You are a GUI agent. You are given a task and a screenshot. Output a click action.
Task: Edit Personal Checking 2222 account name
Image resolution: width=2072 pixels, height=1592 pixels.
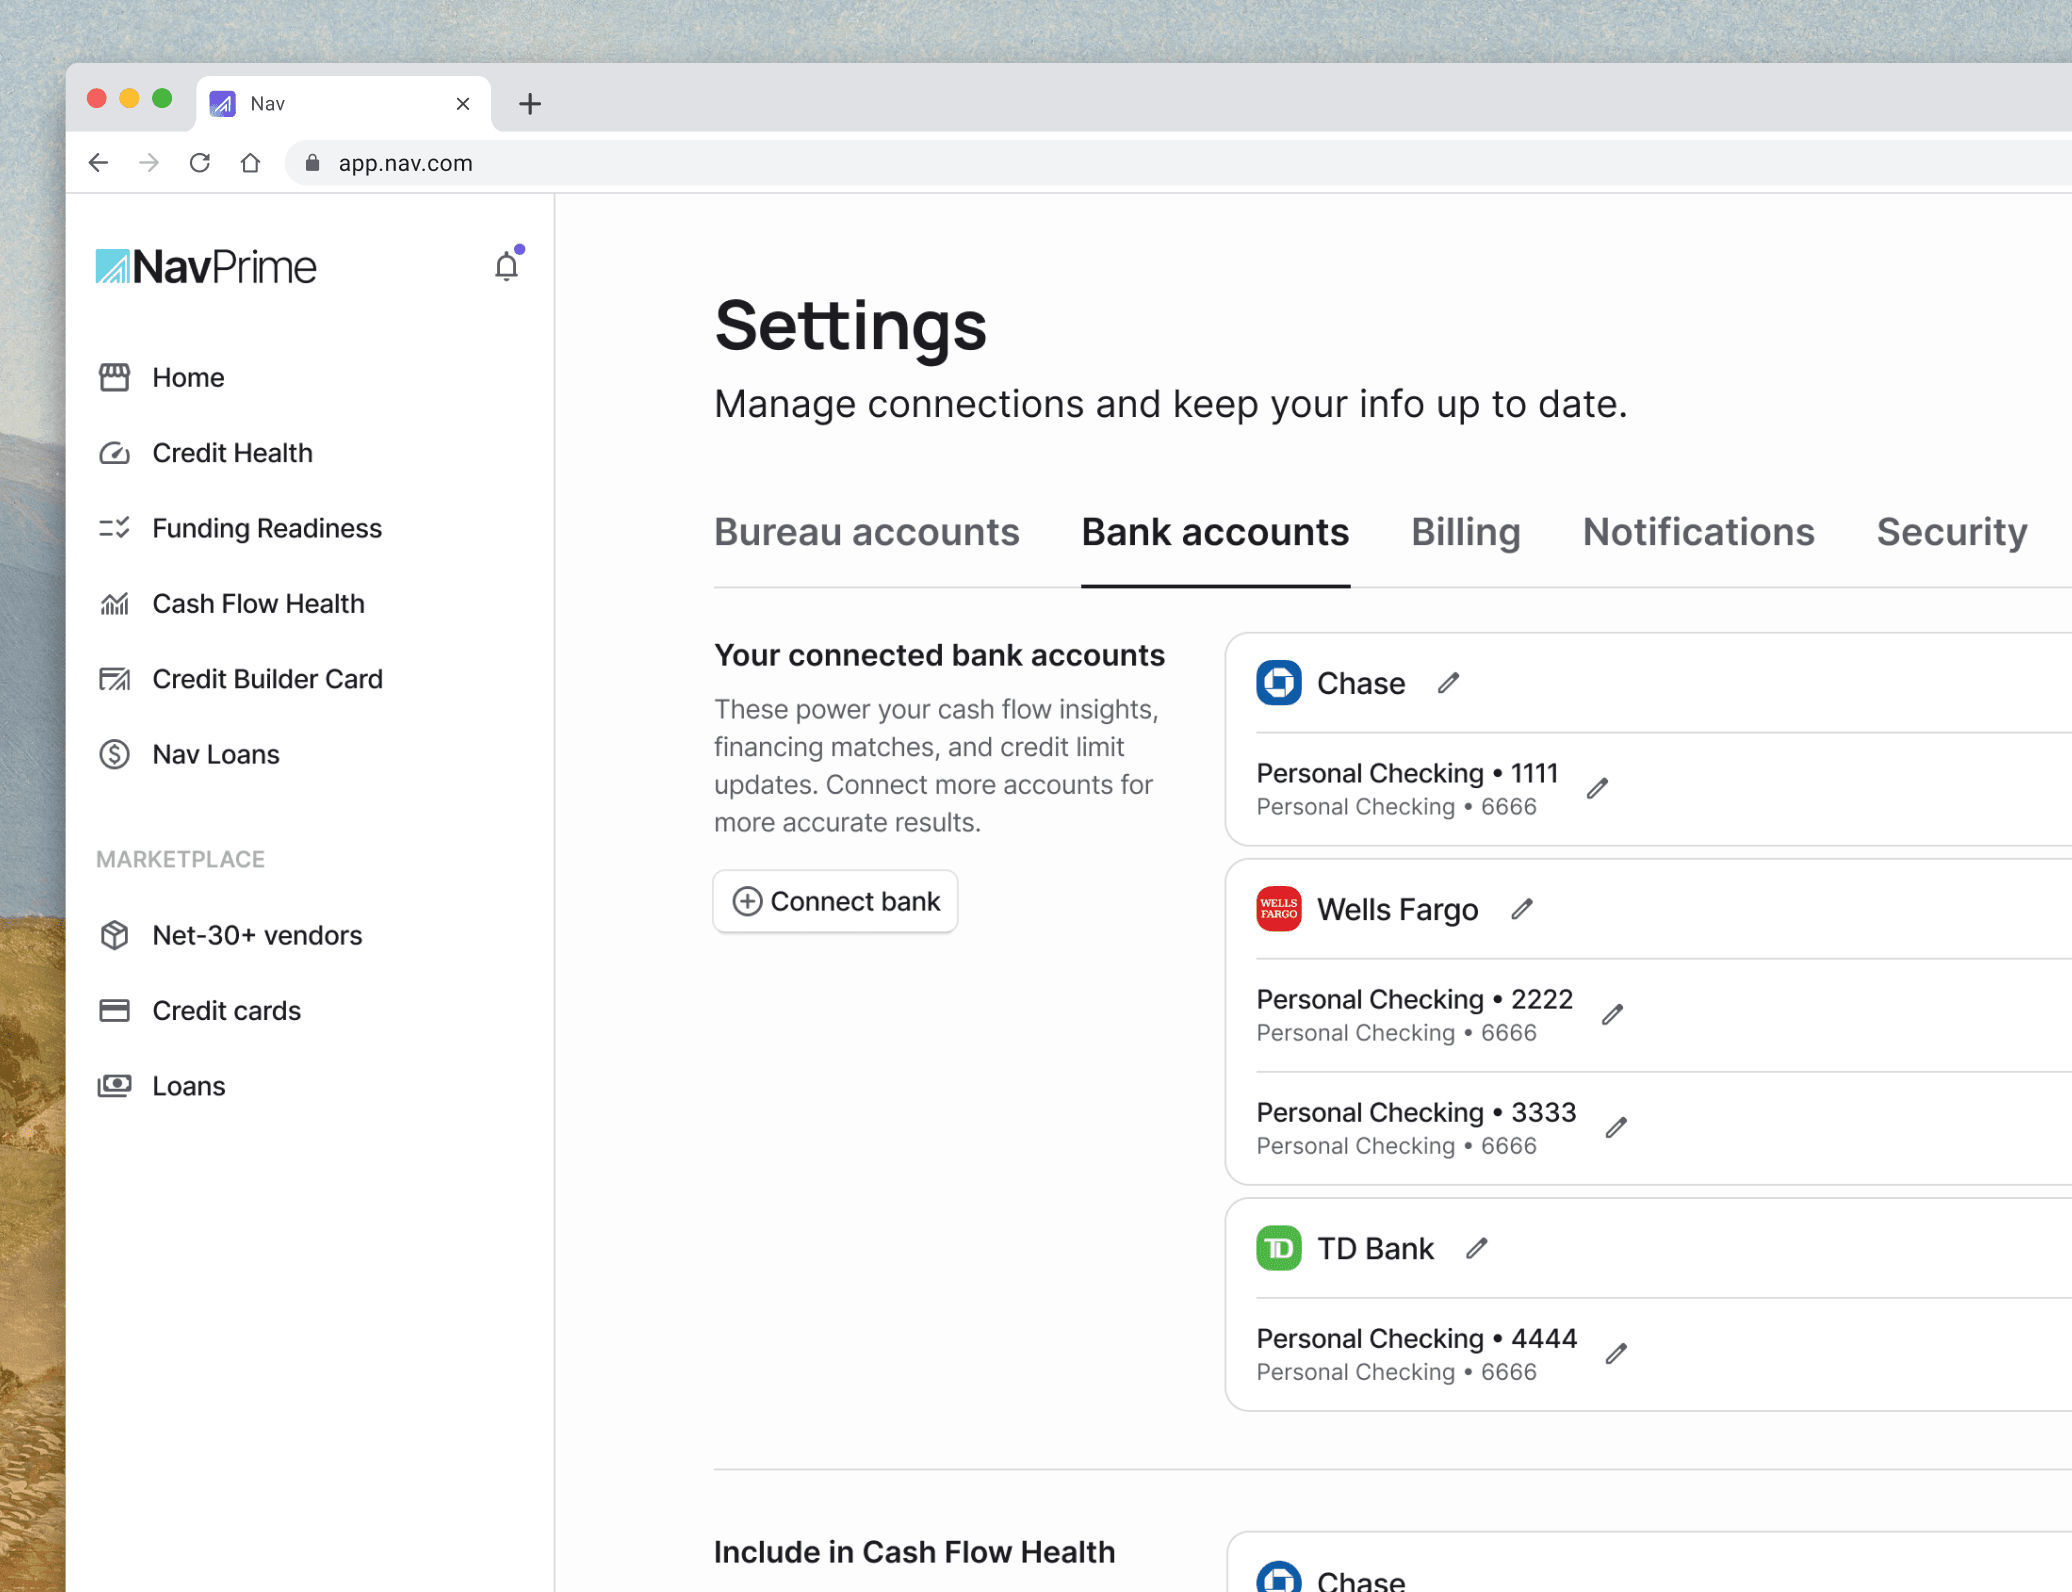[x=1612, y=1015]
